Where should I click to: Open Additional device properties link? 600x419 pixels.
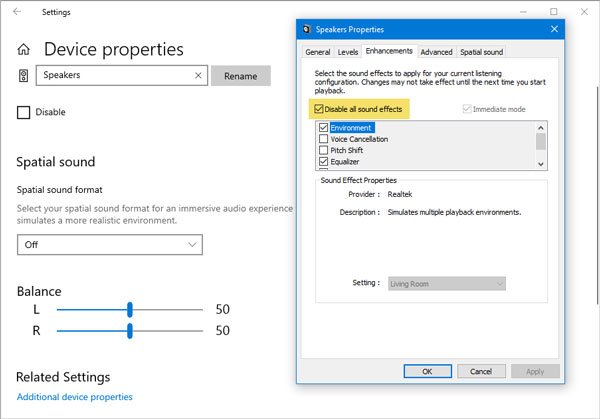74,397
